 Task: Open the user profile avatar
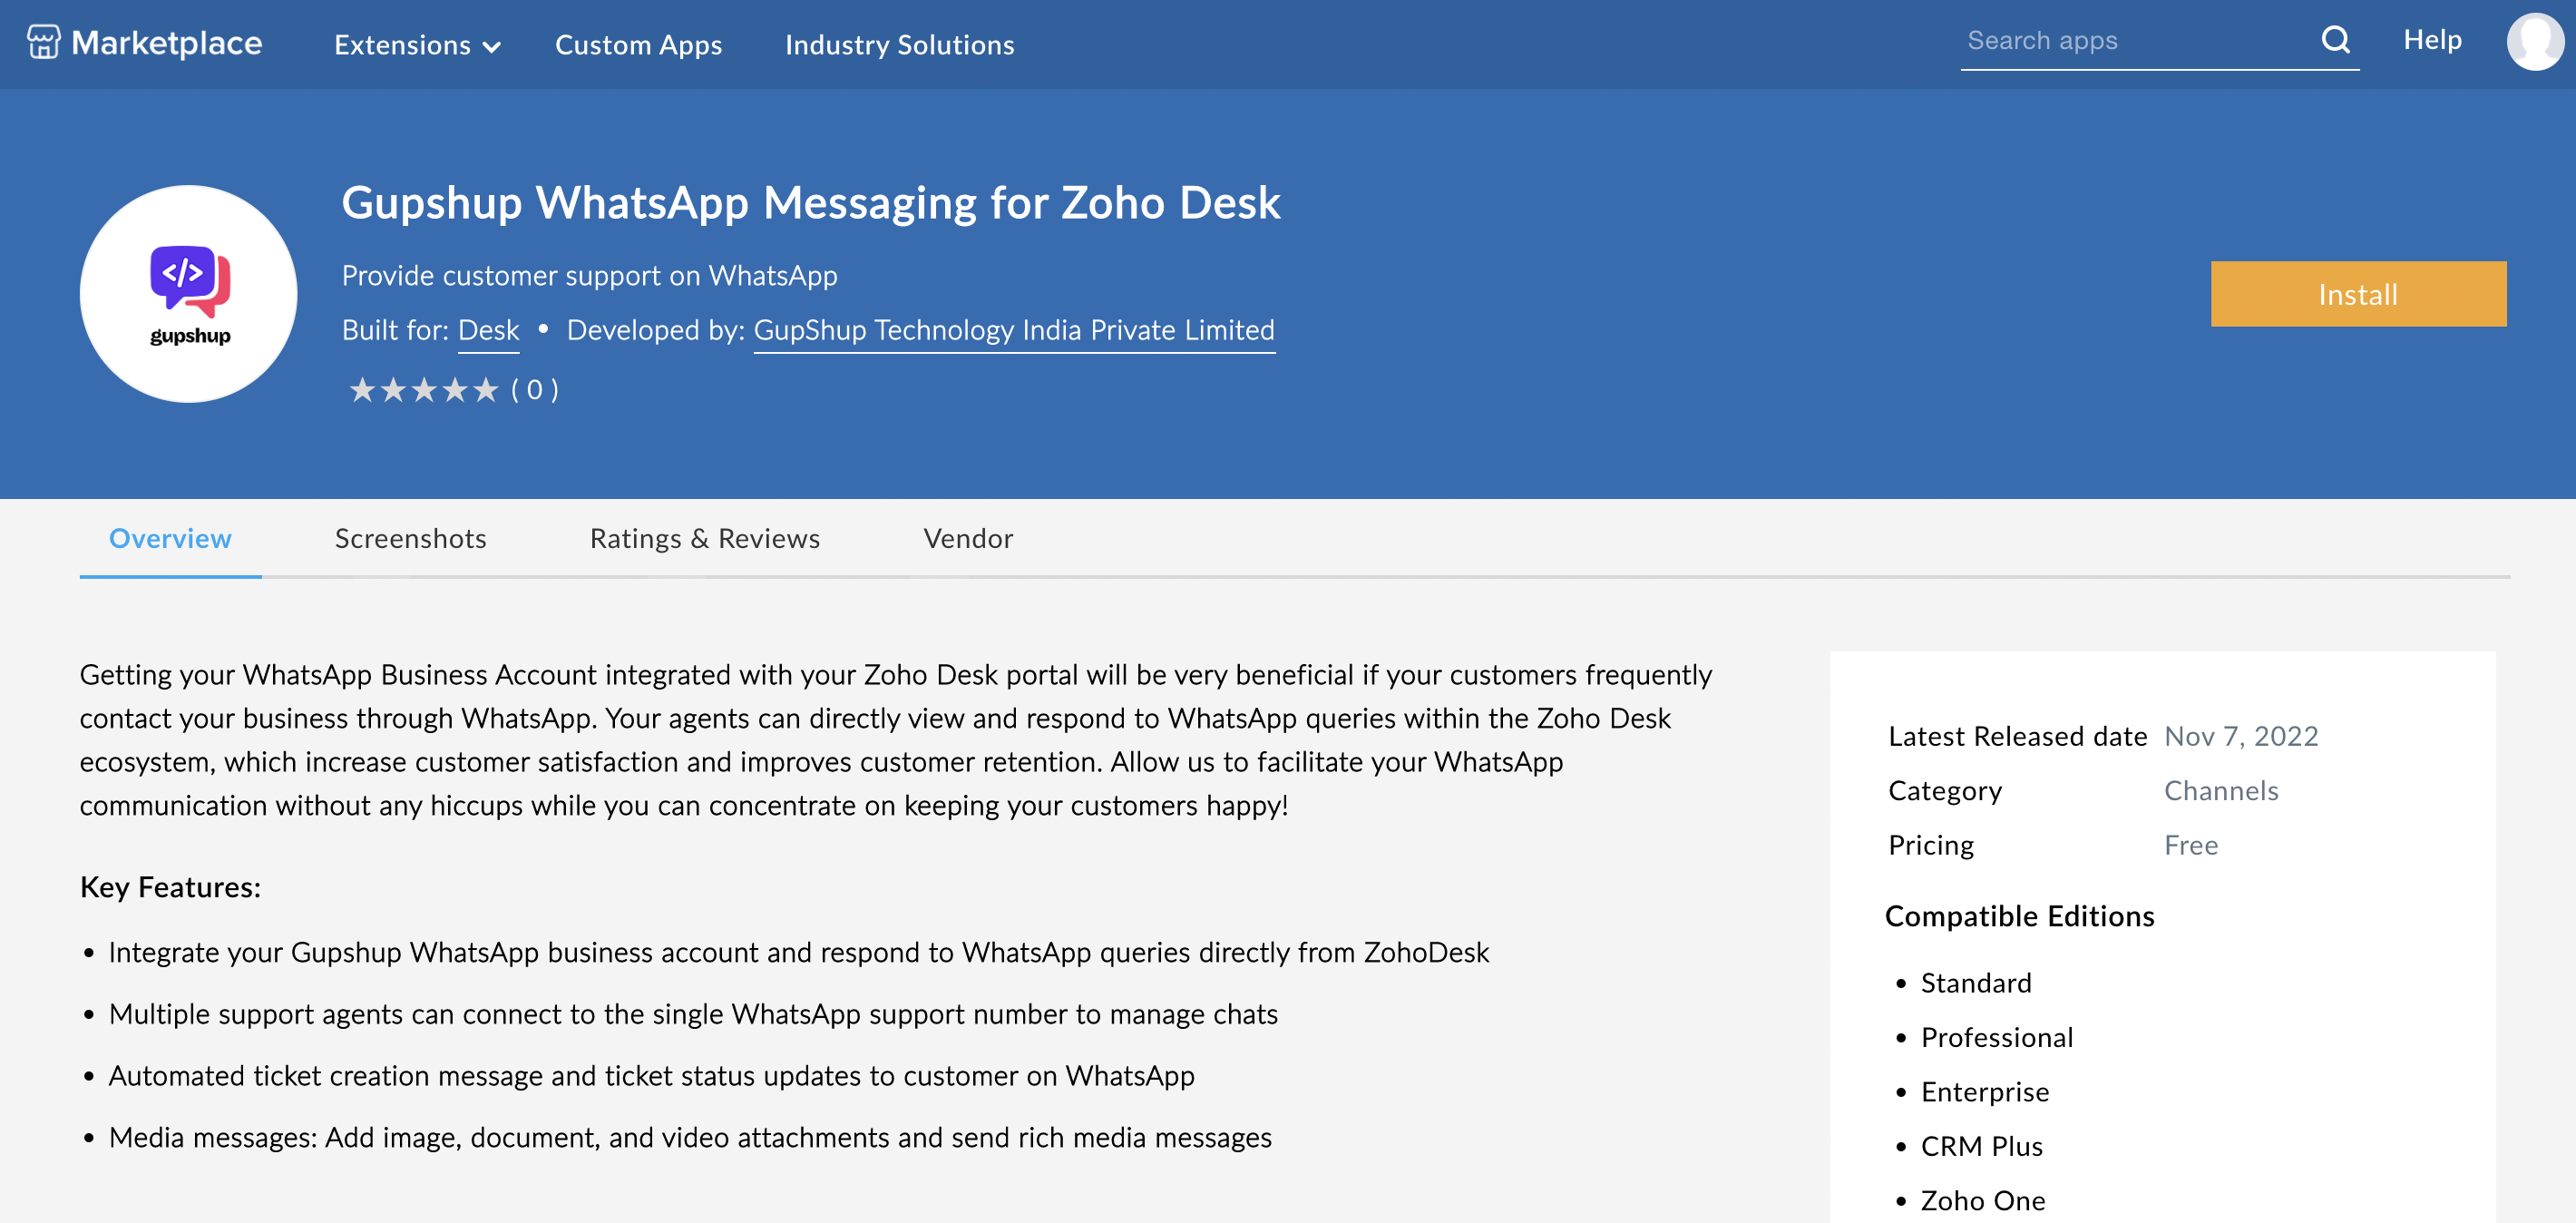coord(2535,42)
